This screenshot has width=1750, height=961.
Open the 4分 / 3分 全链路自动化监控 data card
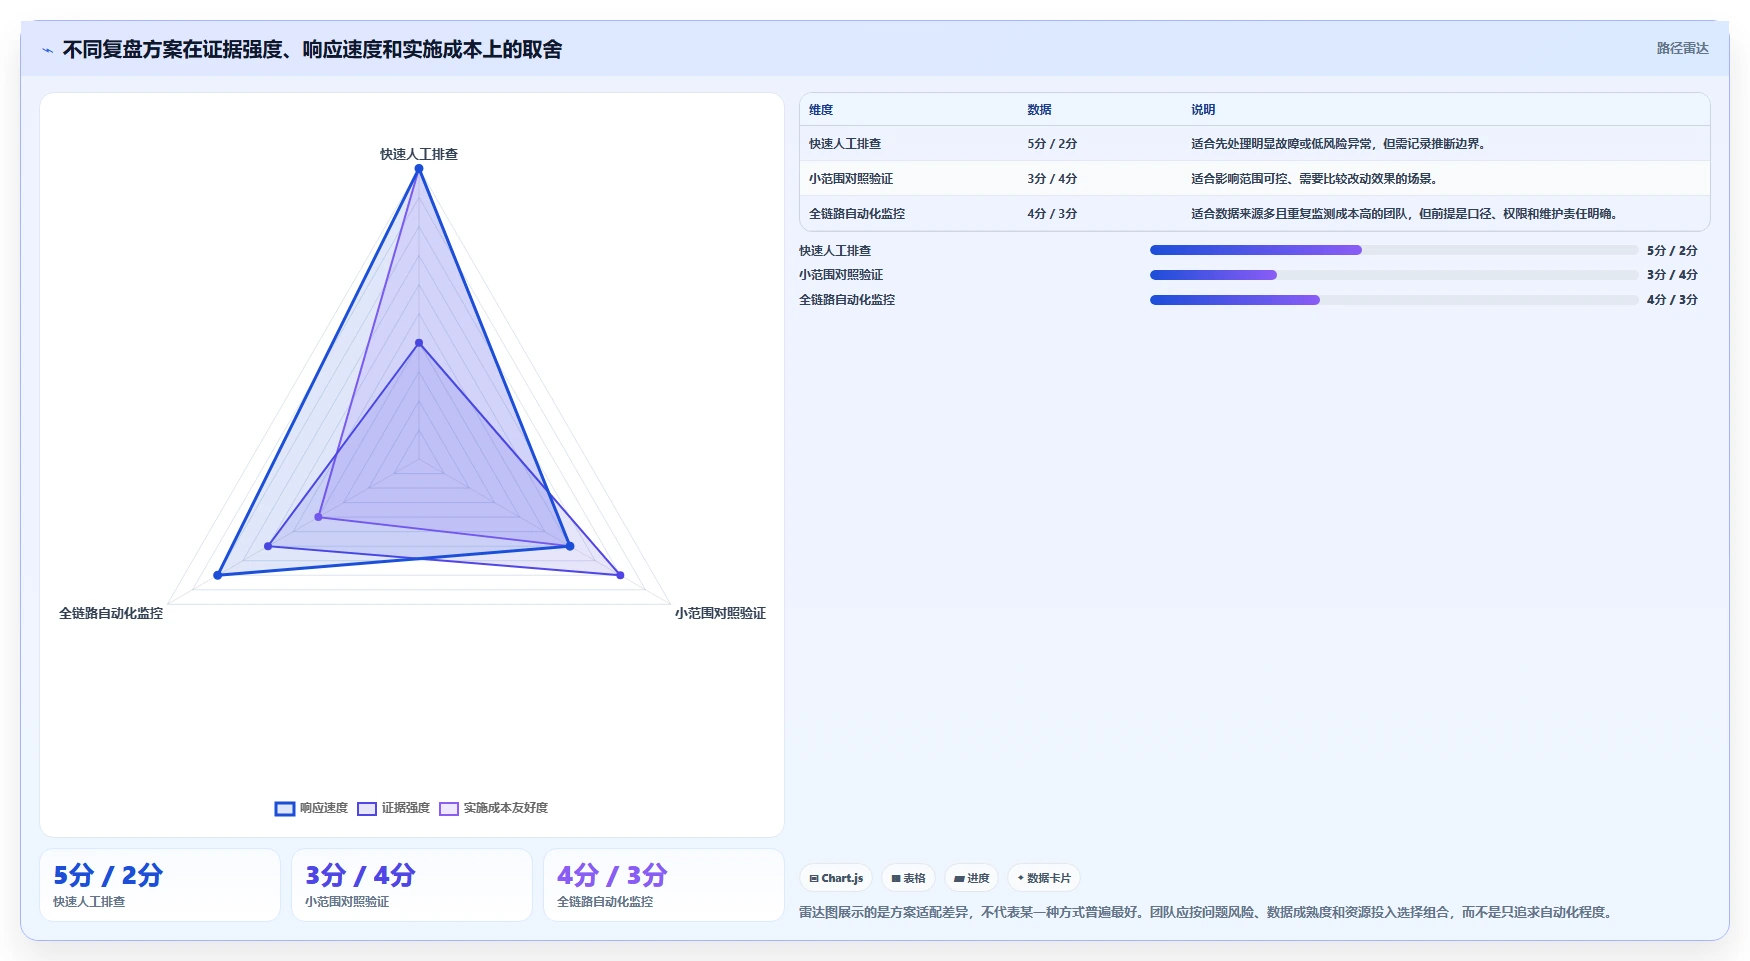click(x=664, y=885)
